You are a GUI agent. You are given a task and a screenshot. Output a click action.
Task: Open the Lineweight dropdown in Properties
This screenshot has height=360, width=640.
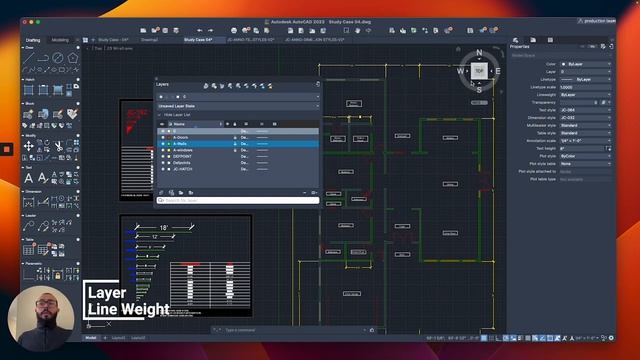[585, 95]
